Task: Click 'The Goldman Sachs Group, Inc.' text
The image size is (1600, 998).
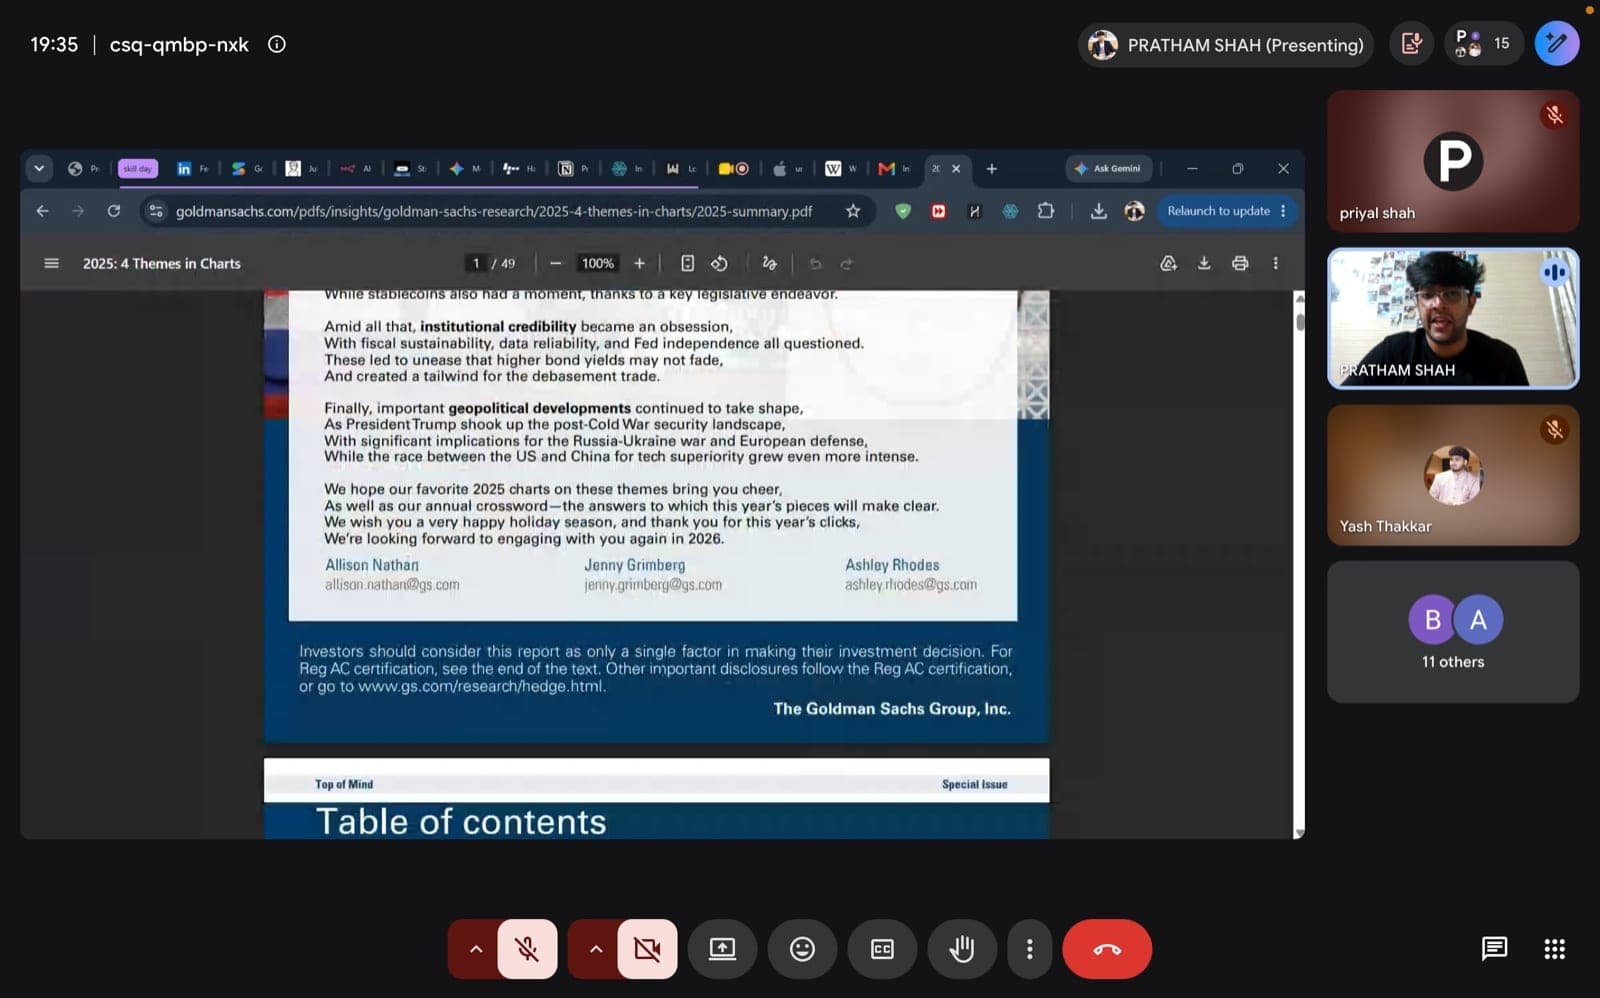Action: point(892,709)
